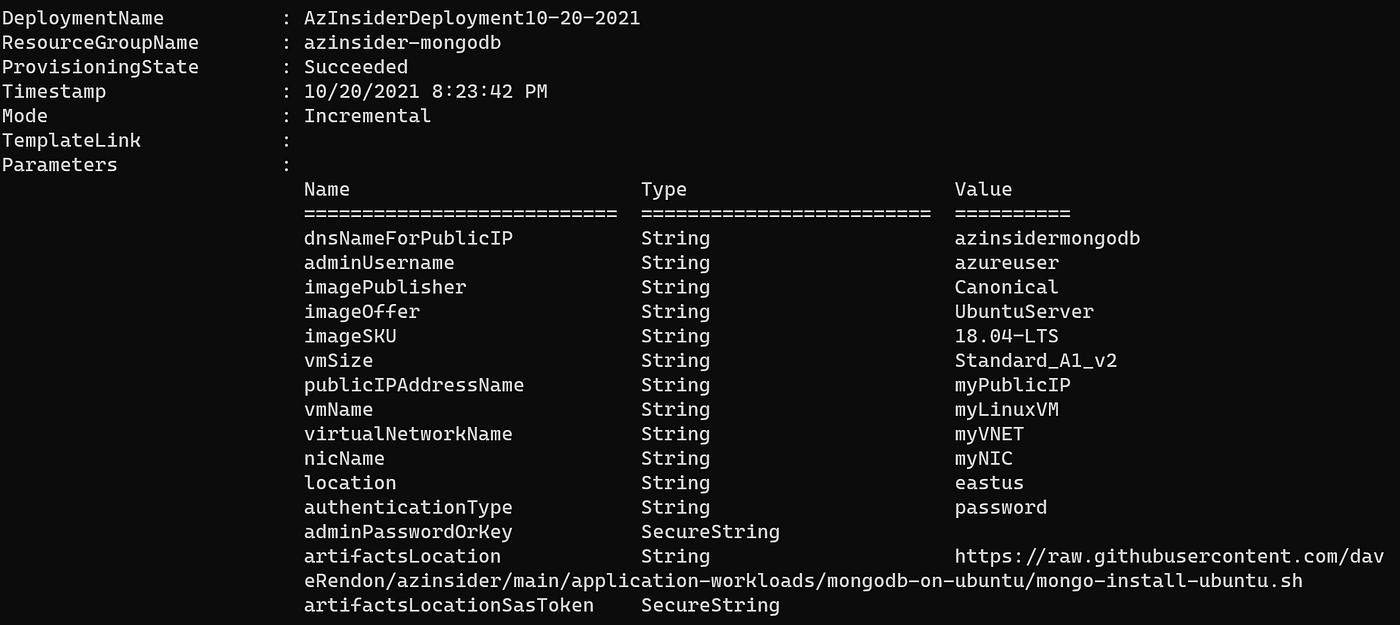Click the azureuser admin username value
The image size is (1400, 625).
click(x=1006, y=263)
